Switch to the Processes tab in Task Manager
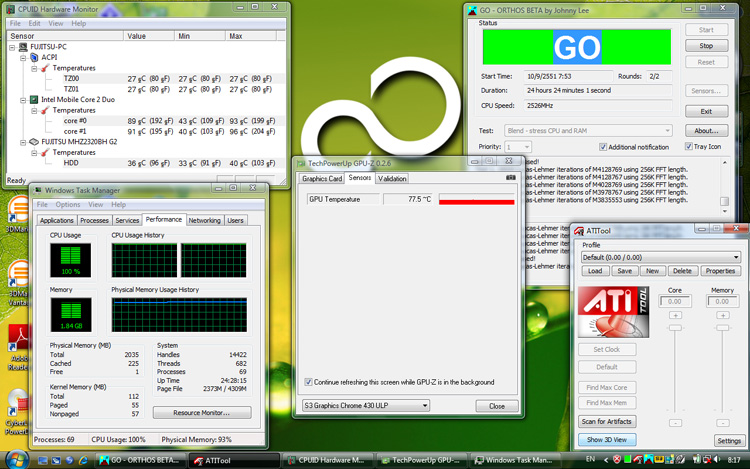750x469 pixels. pos(94,220)
